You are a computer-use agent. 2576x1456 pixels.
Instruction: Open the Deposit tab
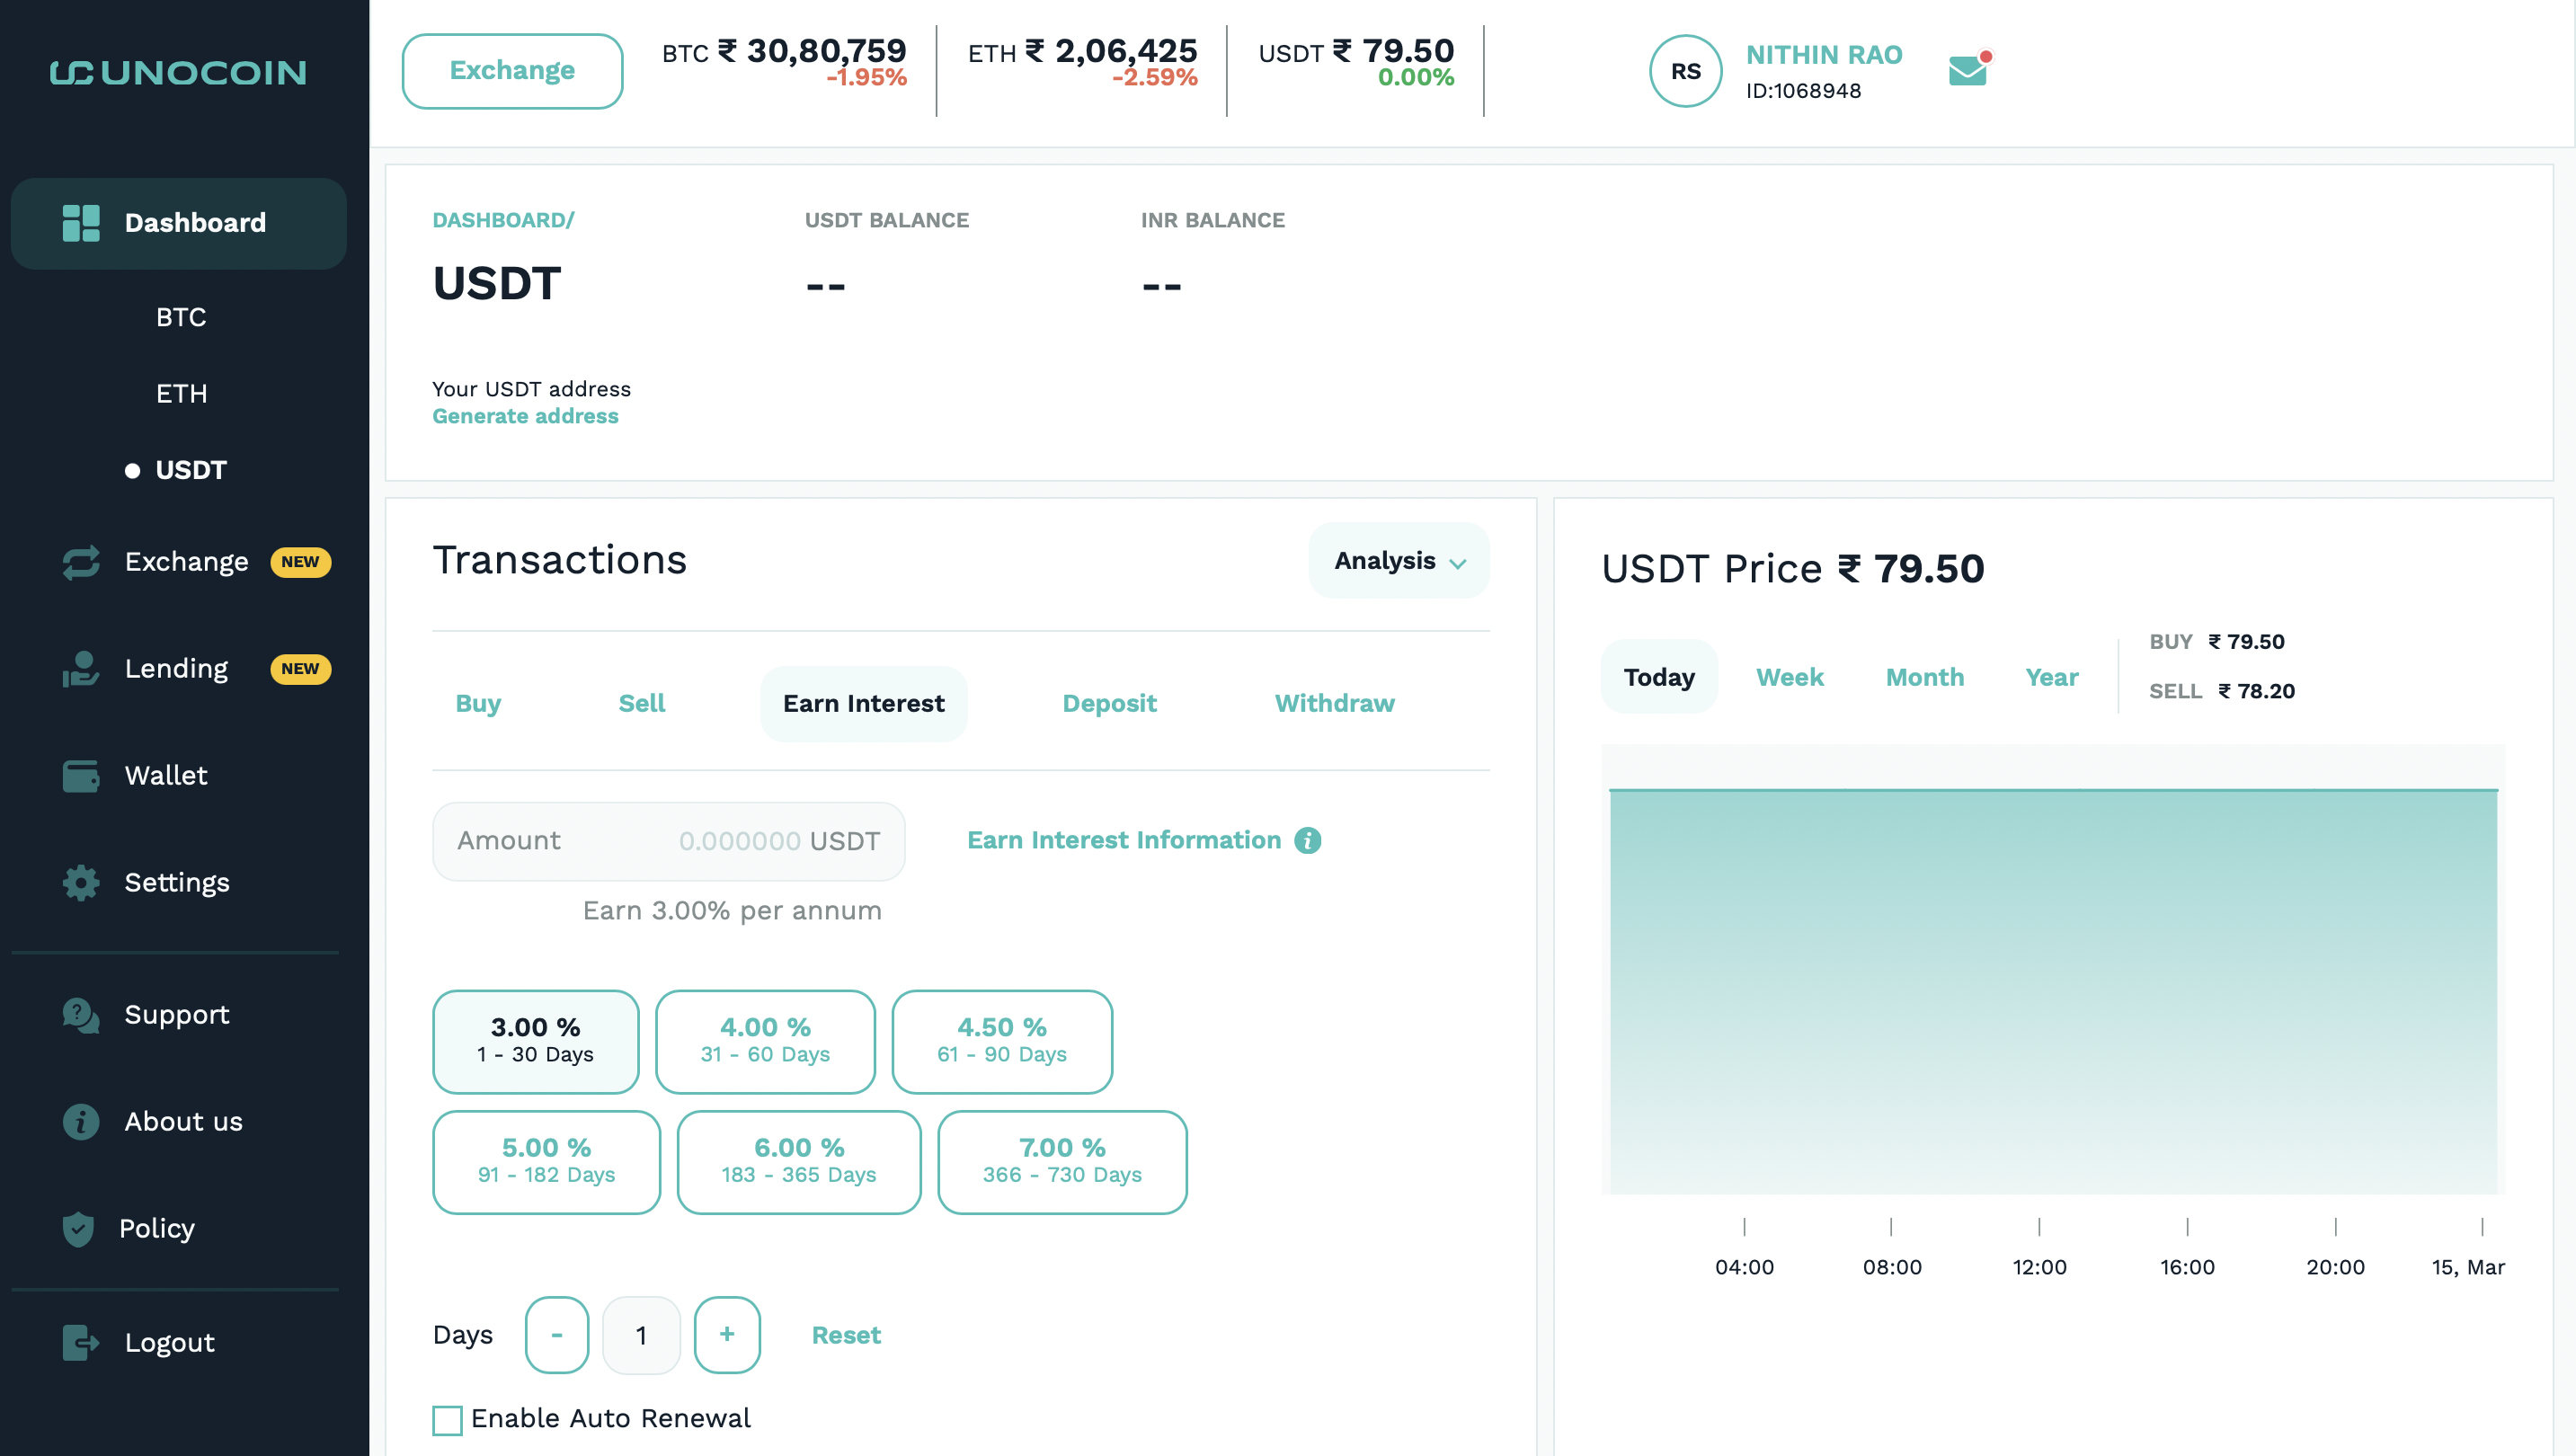1109,704
